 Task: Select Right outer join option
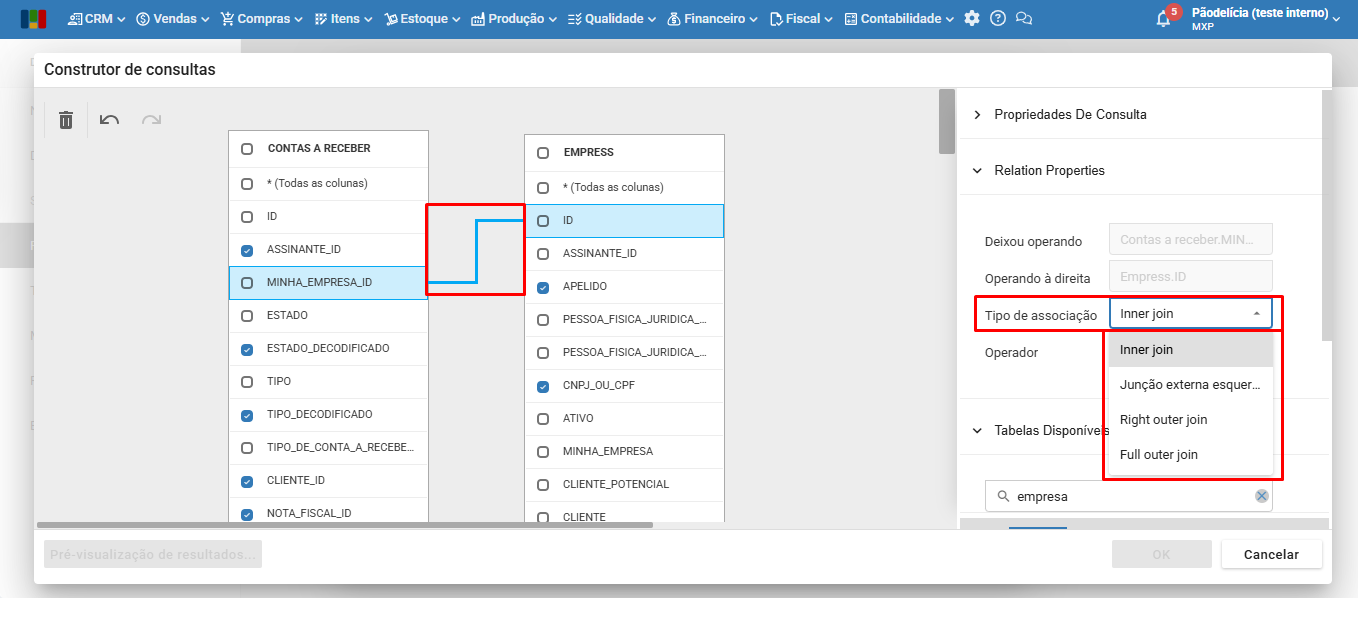coord(1189,420)
